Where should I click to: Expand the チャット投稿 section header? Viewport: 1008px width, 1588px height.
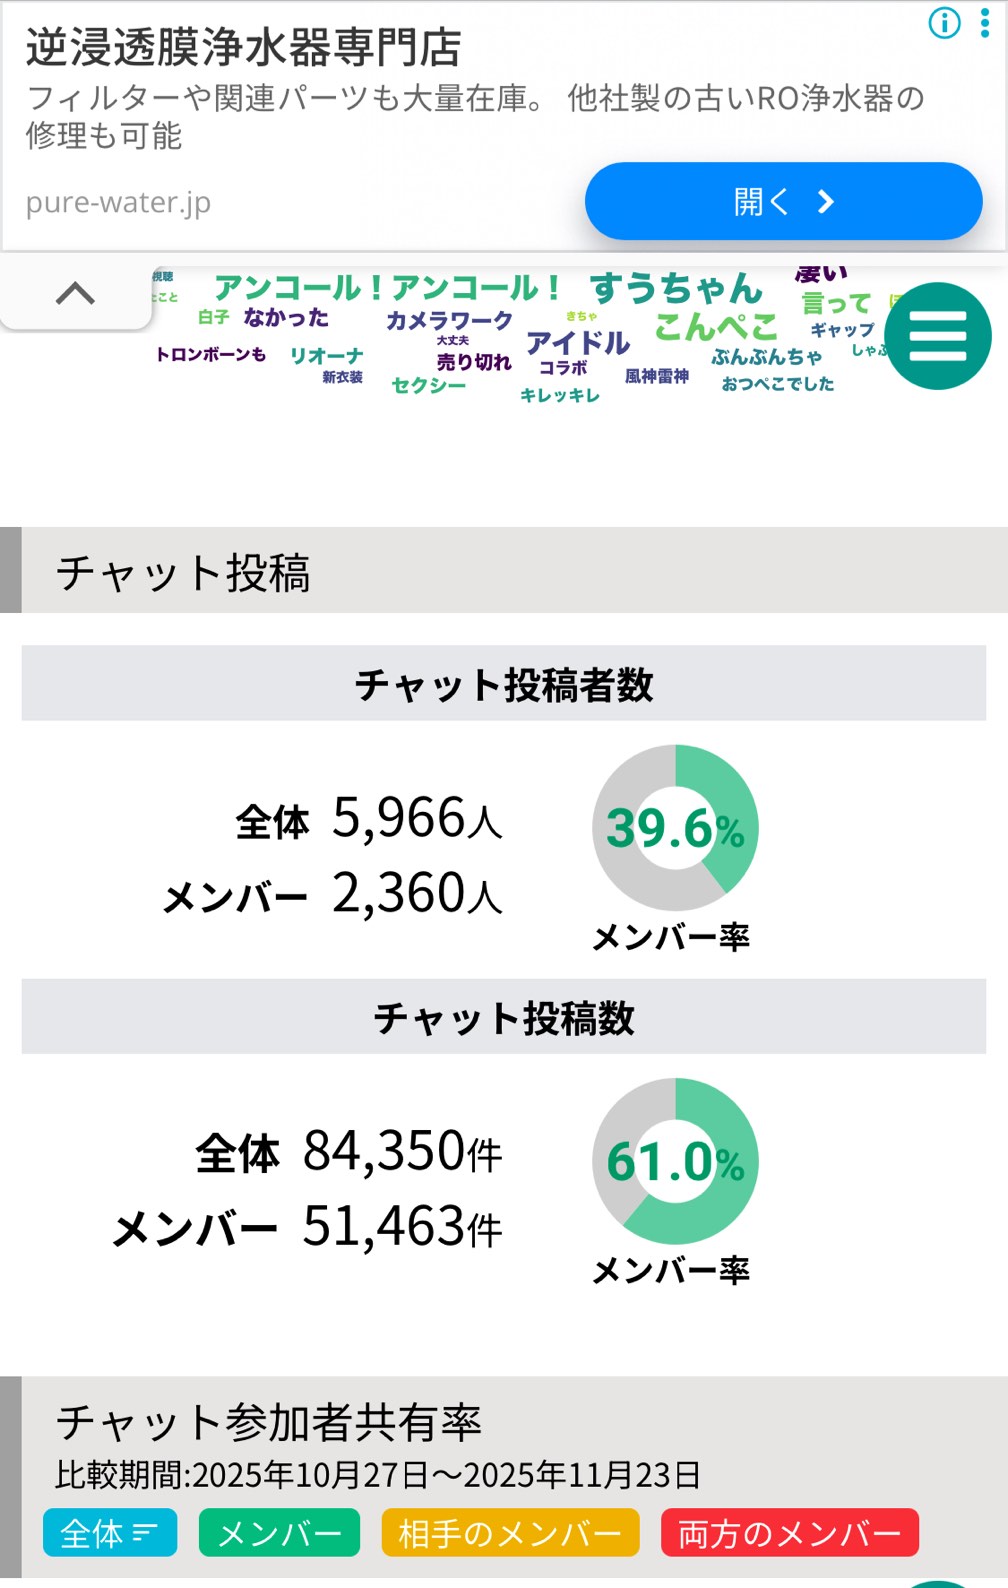(504, 571)
